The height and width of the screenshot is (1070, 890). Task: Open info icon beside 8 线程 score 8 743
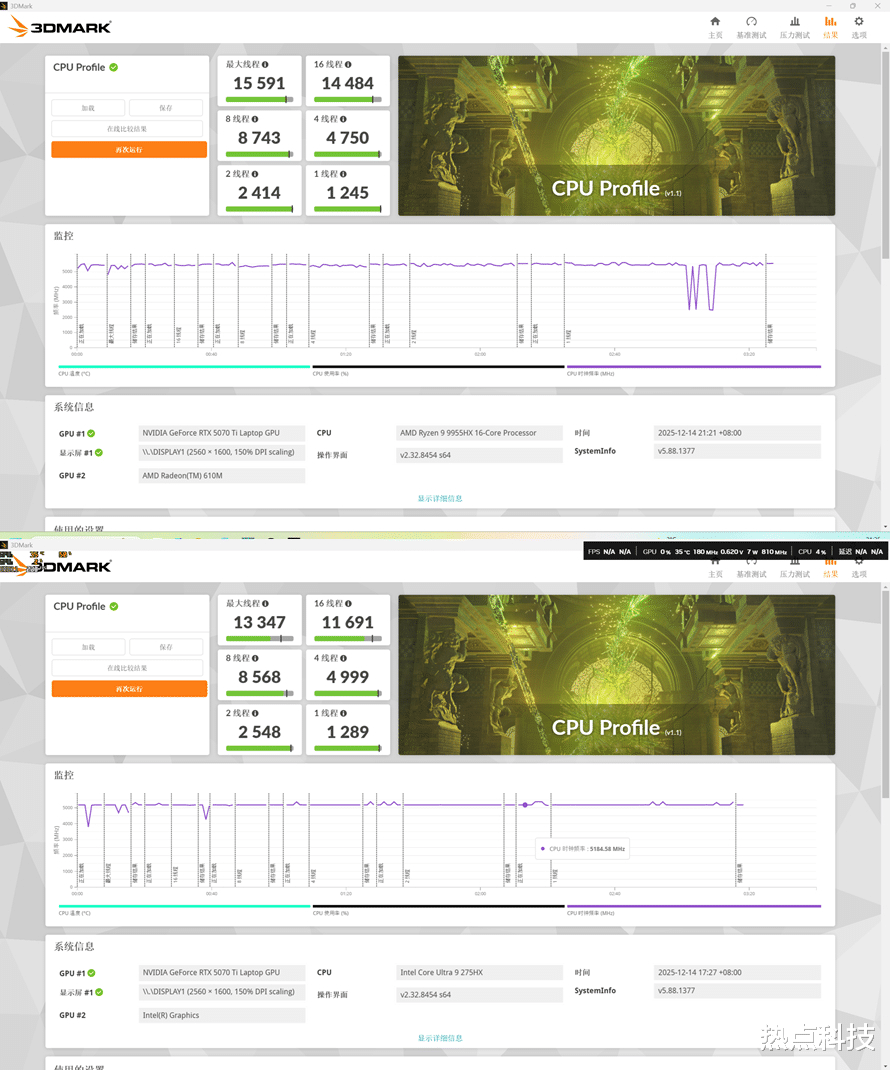click(255, 119)
